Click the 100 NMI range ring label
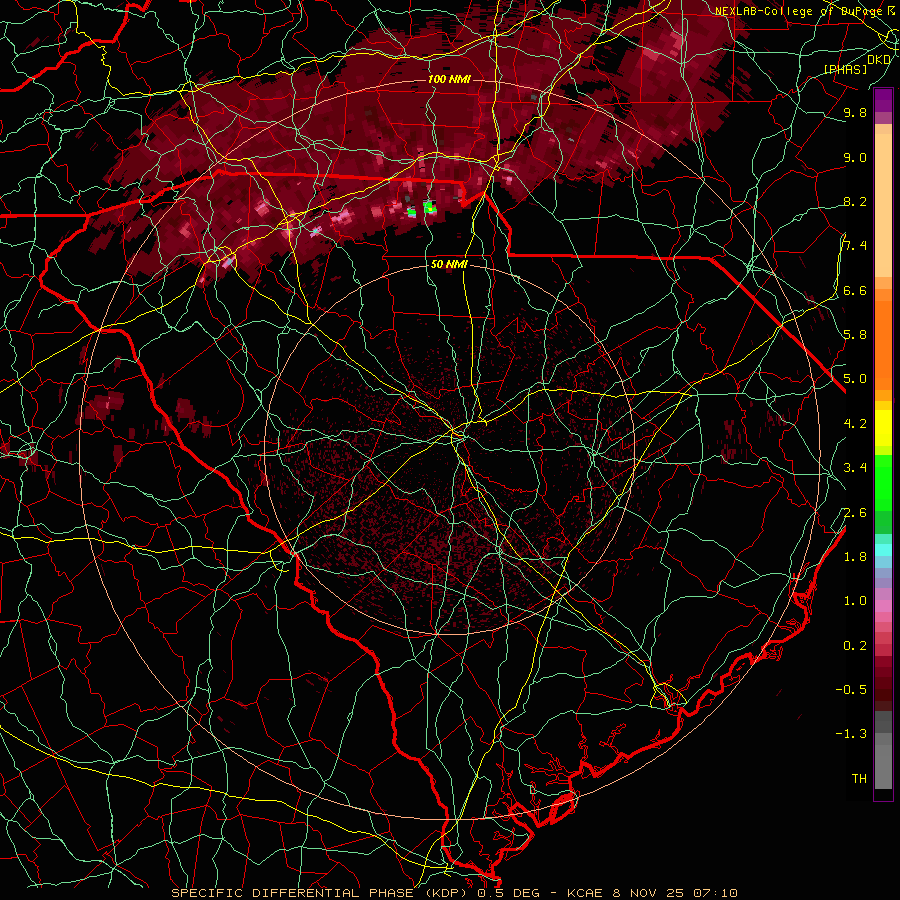 pyautogui.click(x=449, y=79)
